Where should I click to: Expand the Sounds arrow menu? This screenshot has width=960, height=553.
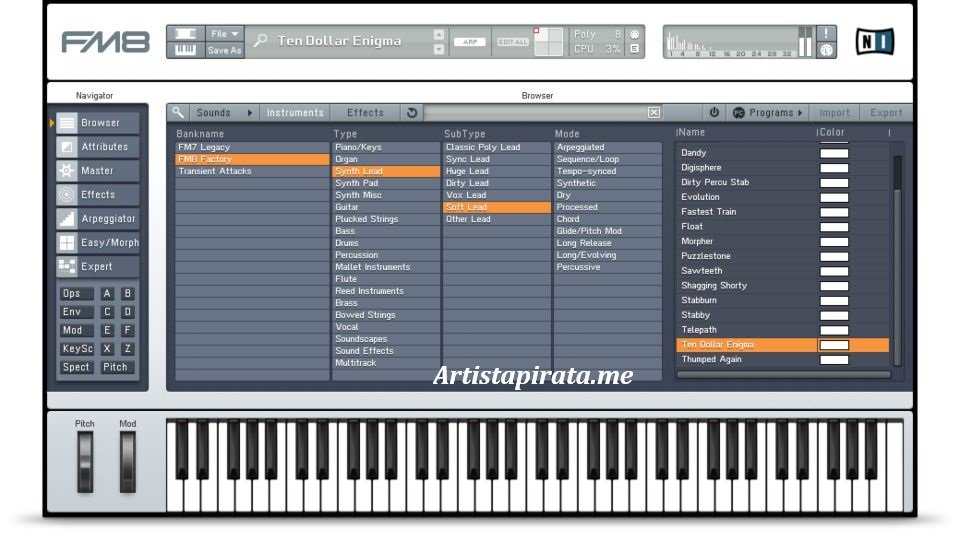250,113
